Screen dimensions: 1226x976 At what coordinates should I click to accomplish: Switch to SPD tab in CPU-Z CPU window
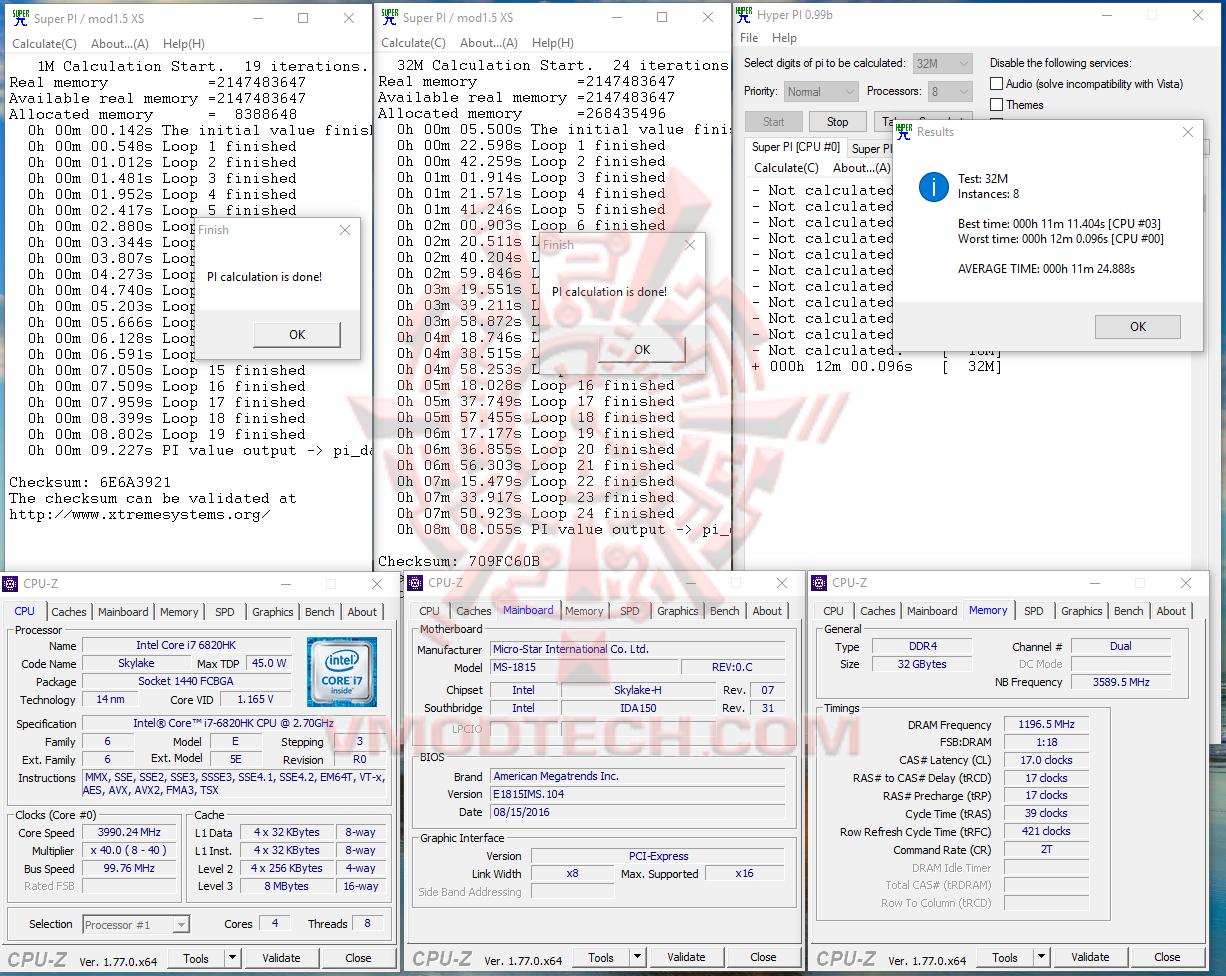tap(225, 612)
